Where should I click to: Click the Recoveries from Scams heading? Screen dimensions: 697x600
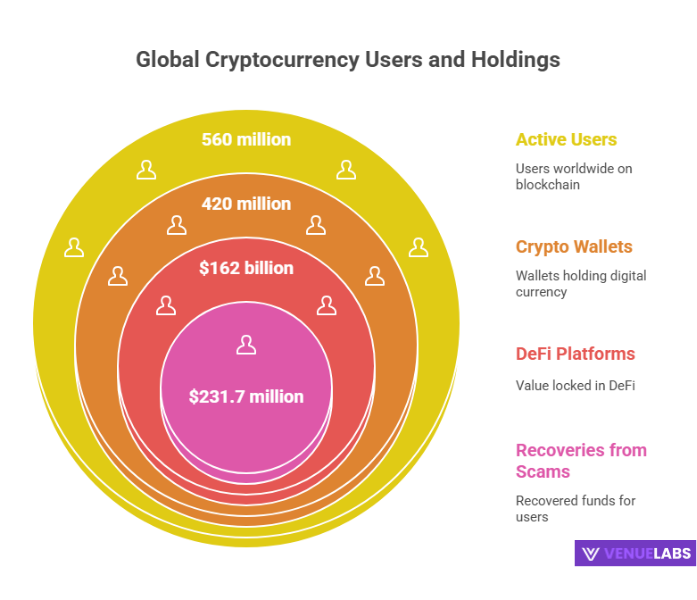click(580, 460)
